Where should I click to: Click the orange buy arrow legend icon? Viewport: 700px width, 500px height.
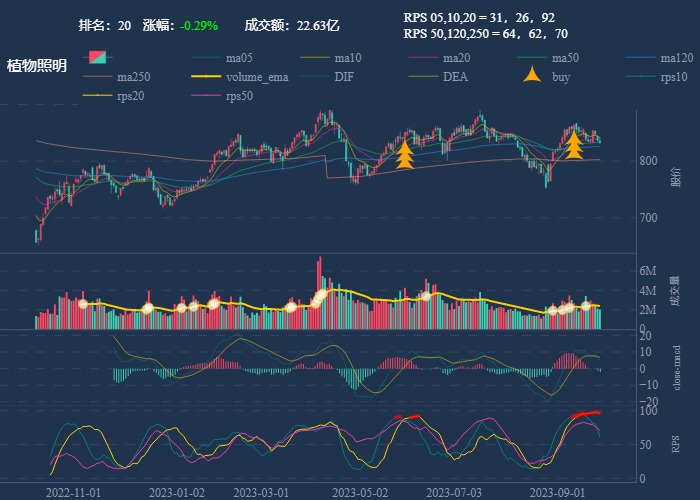(532, 76)
